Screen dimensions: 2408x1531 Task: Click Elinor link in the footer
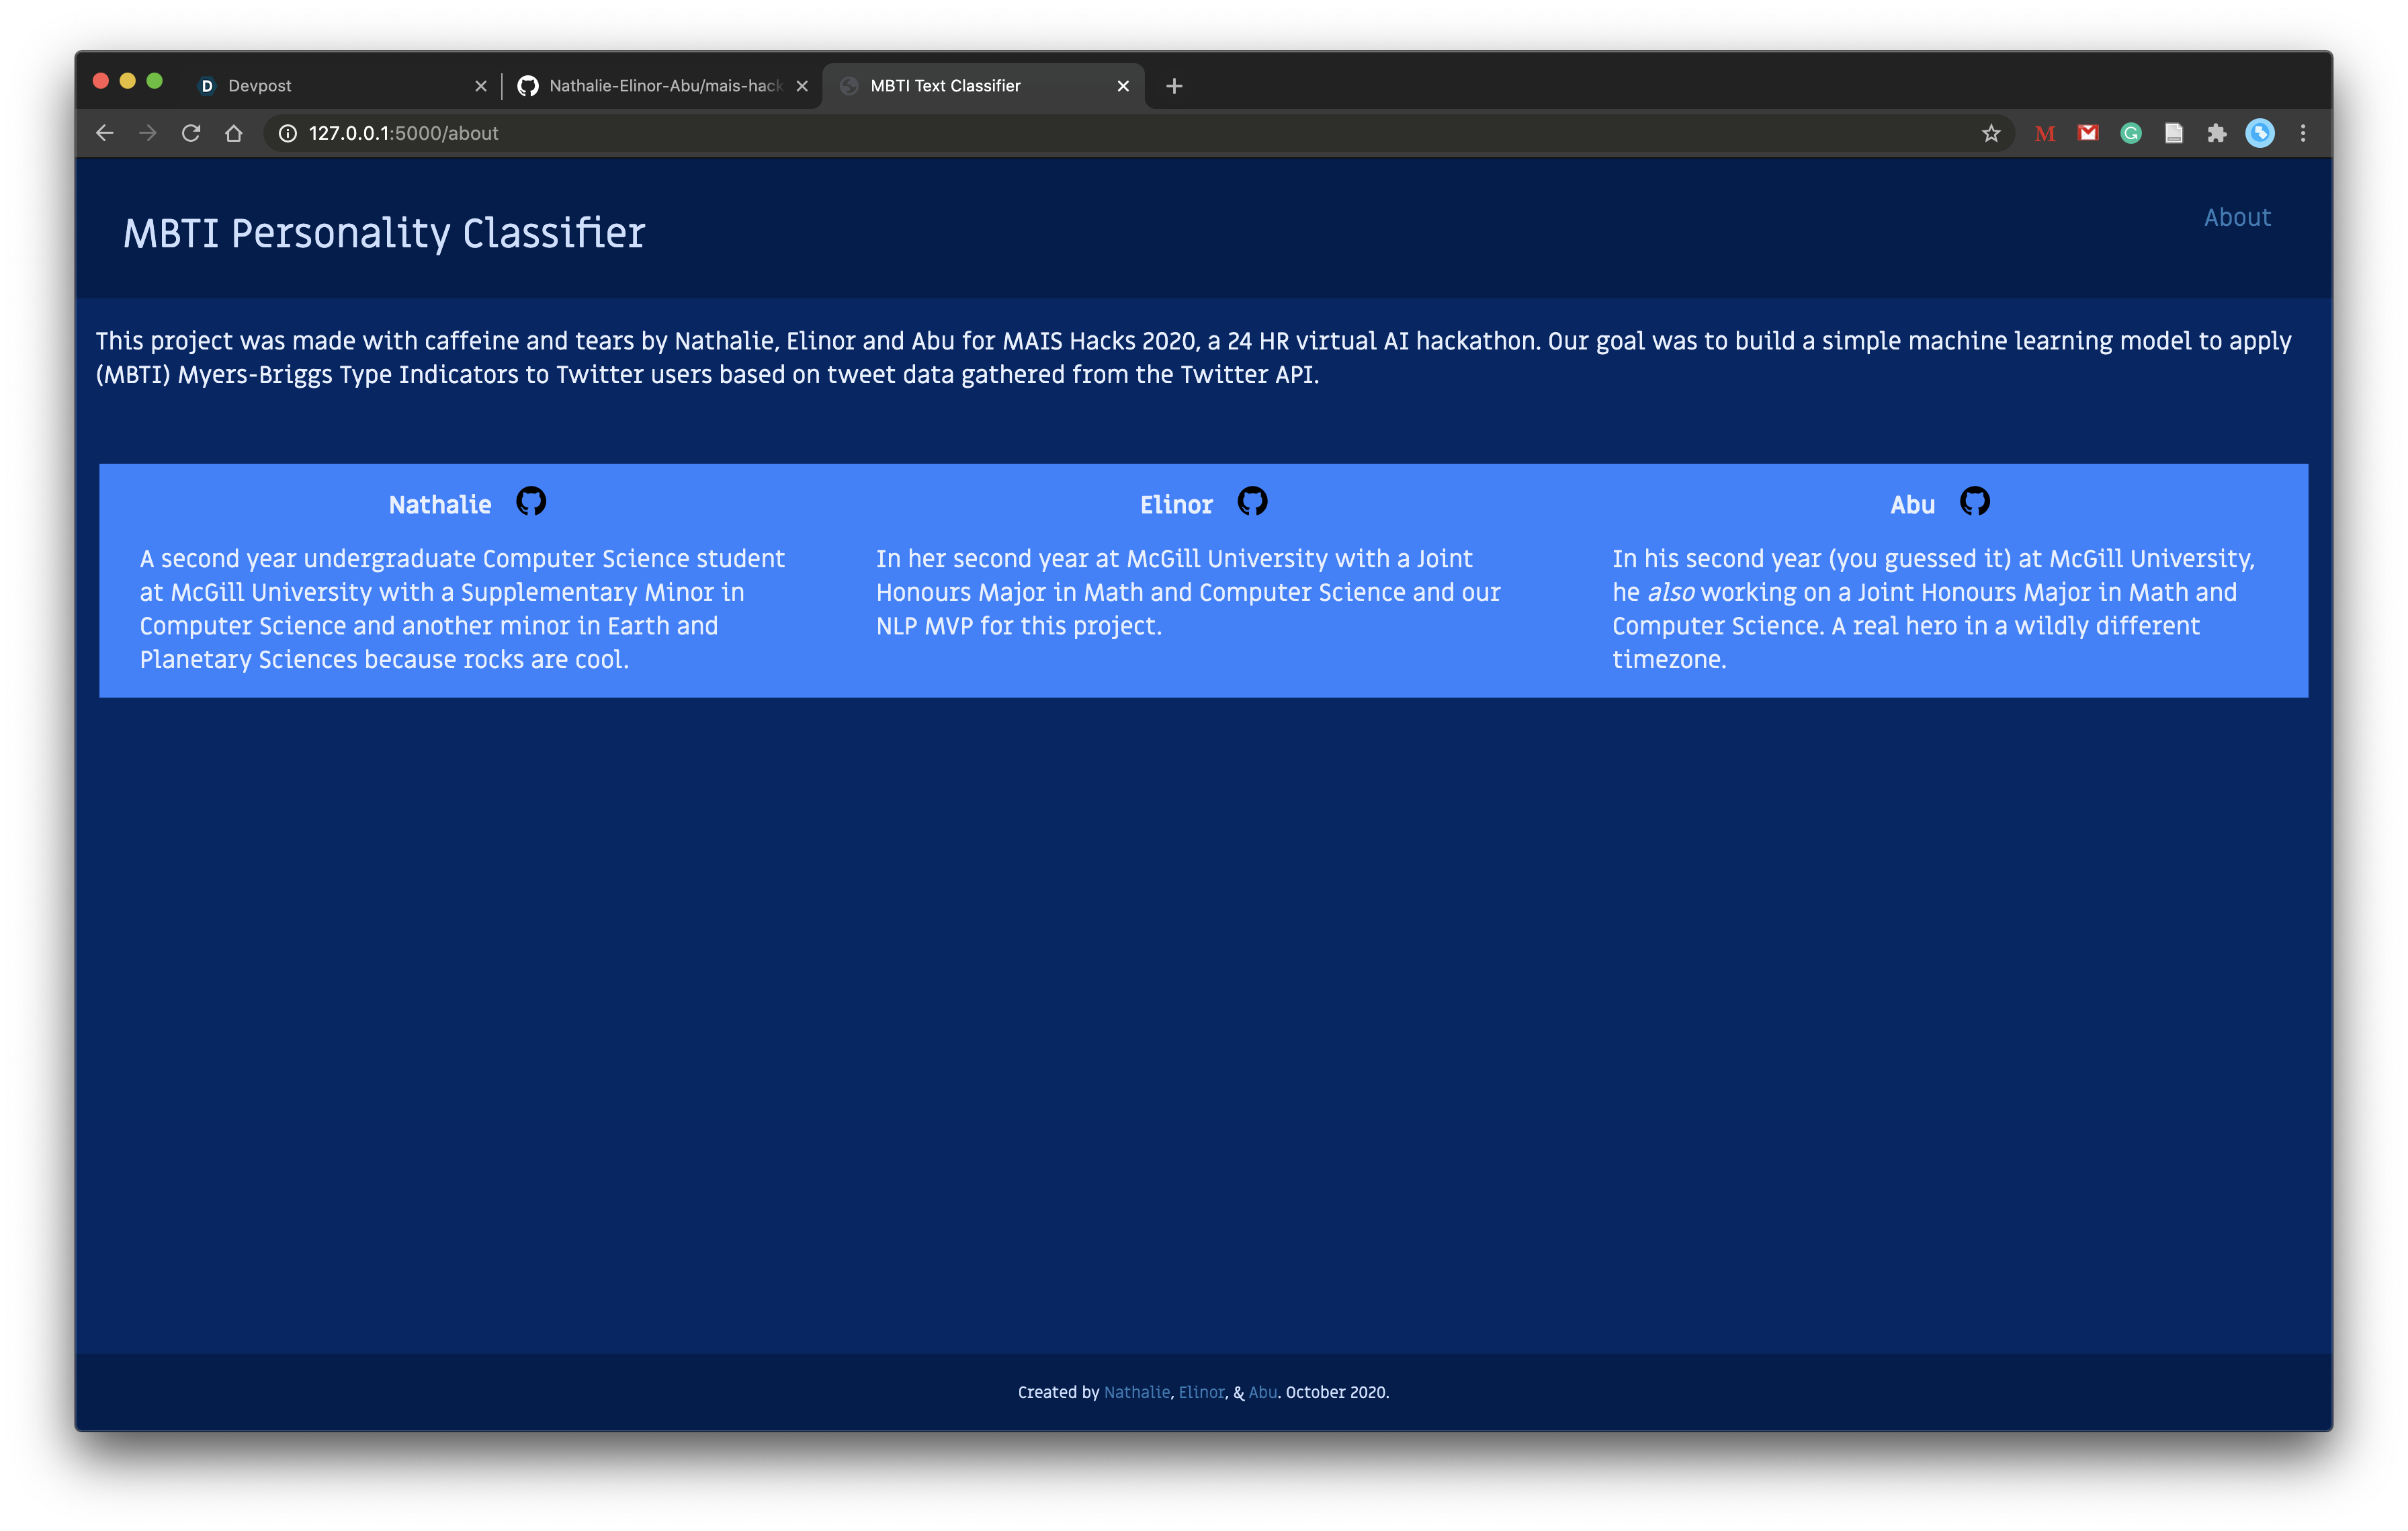1200,1392
